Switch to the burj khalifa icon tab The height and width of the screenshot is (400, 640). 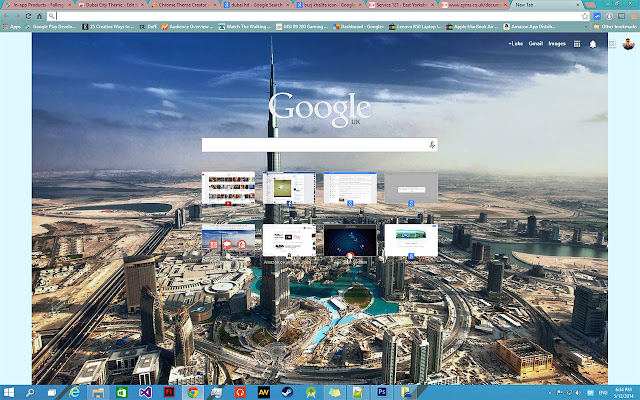[329, 5]
